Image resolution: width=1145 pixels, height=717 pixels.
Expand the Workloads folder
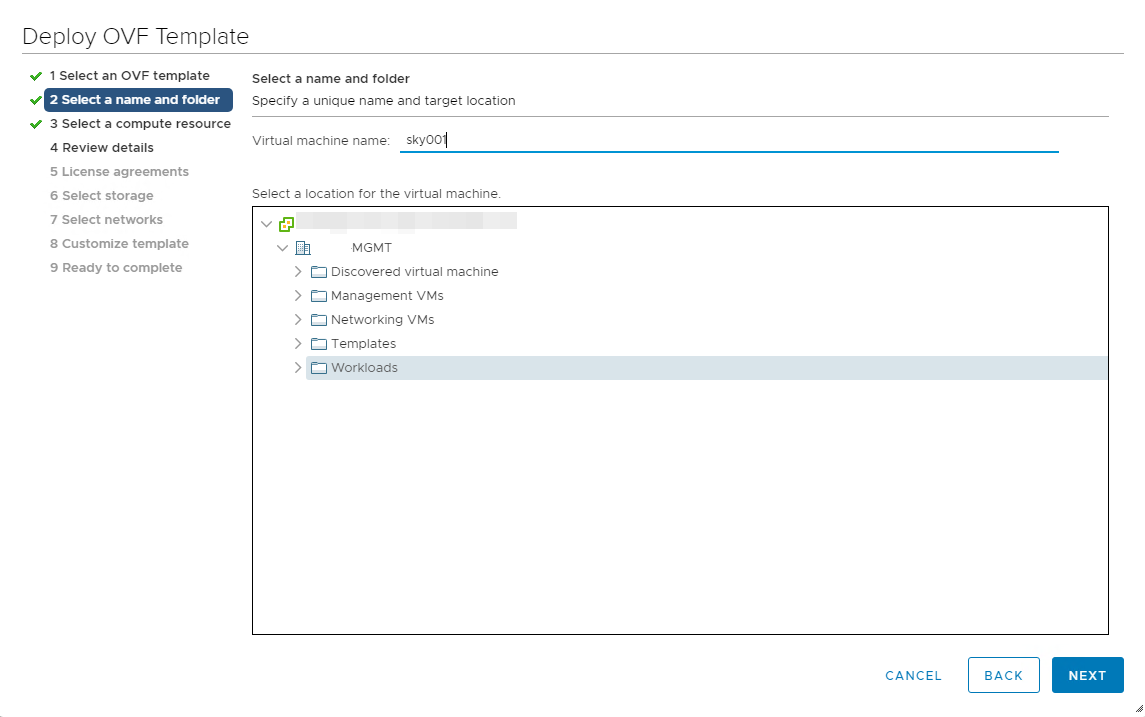[x=298, y=368]
